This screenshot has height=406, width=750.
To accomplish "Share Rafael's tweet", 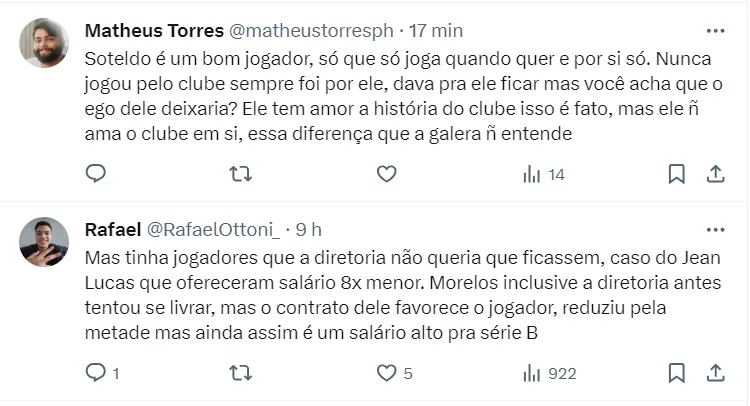I will coord(716,373).
